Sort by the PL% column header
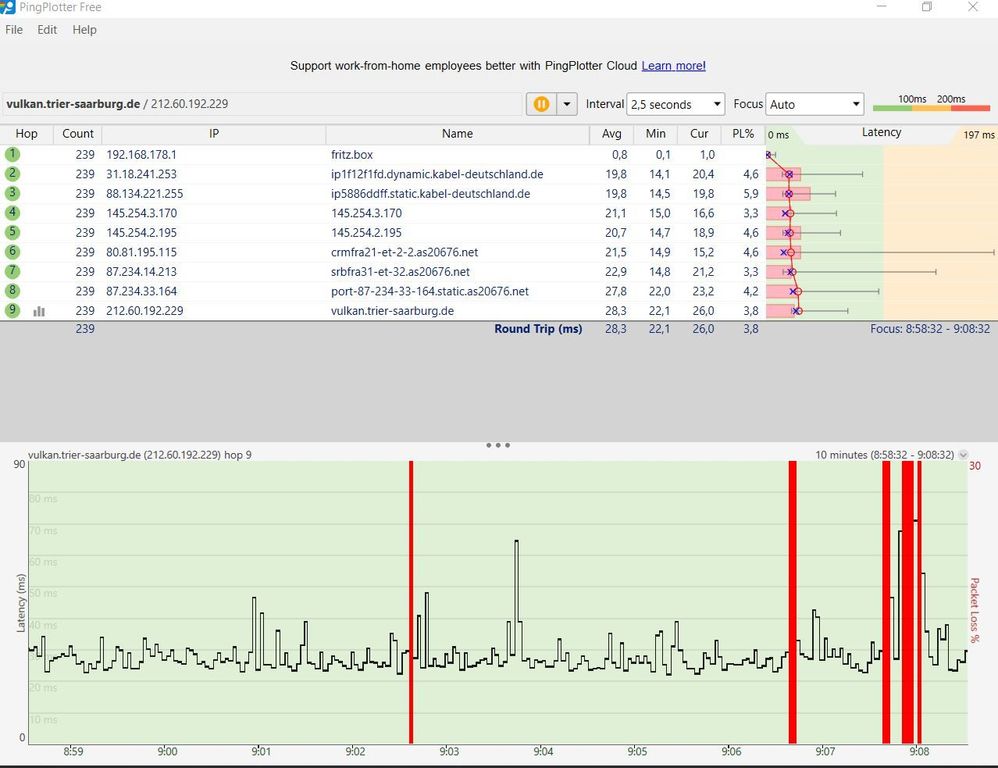The height and width of the screenshot is (768, 998). (x=742, y=134)
